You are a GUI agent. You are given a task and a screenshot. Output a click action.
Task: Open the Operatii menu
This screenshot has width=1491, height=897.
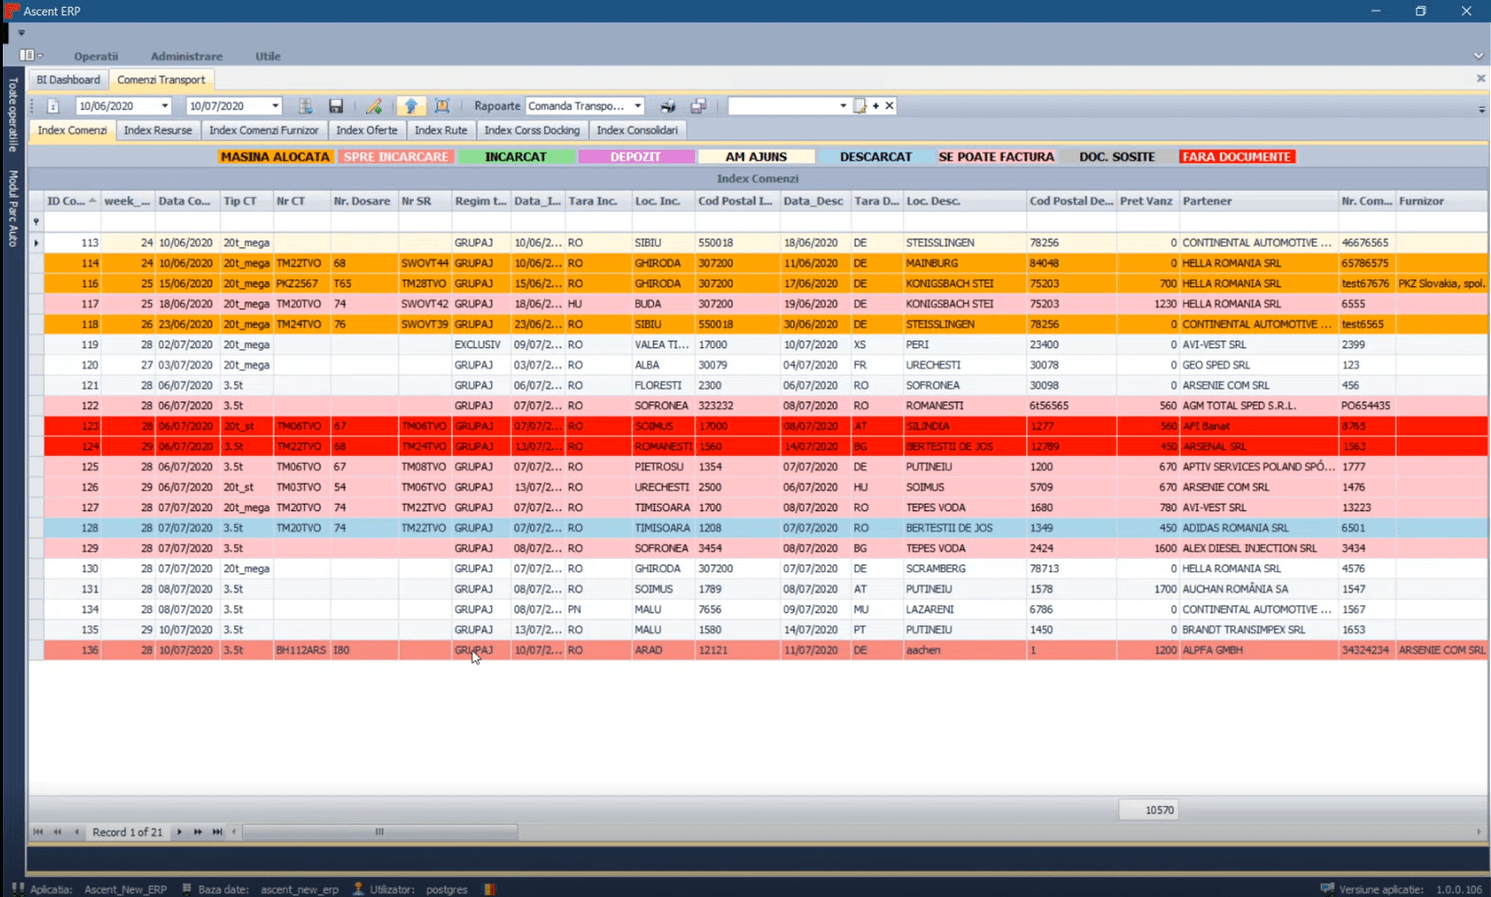tap(96, 56)
